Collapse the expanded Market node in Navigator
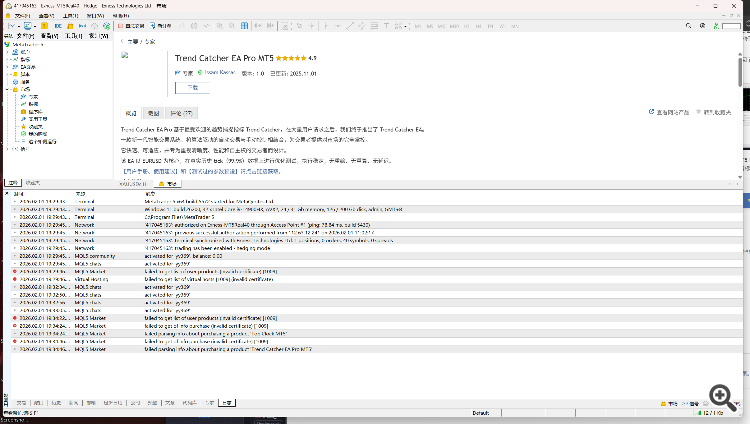Image resolution: width=750 pixels, height=424 pixels. tap(8, 89)
